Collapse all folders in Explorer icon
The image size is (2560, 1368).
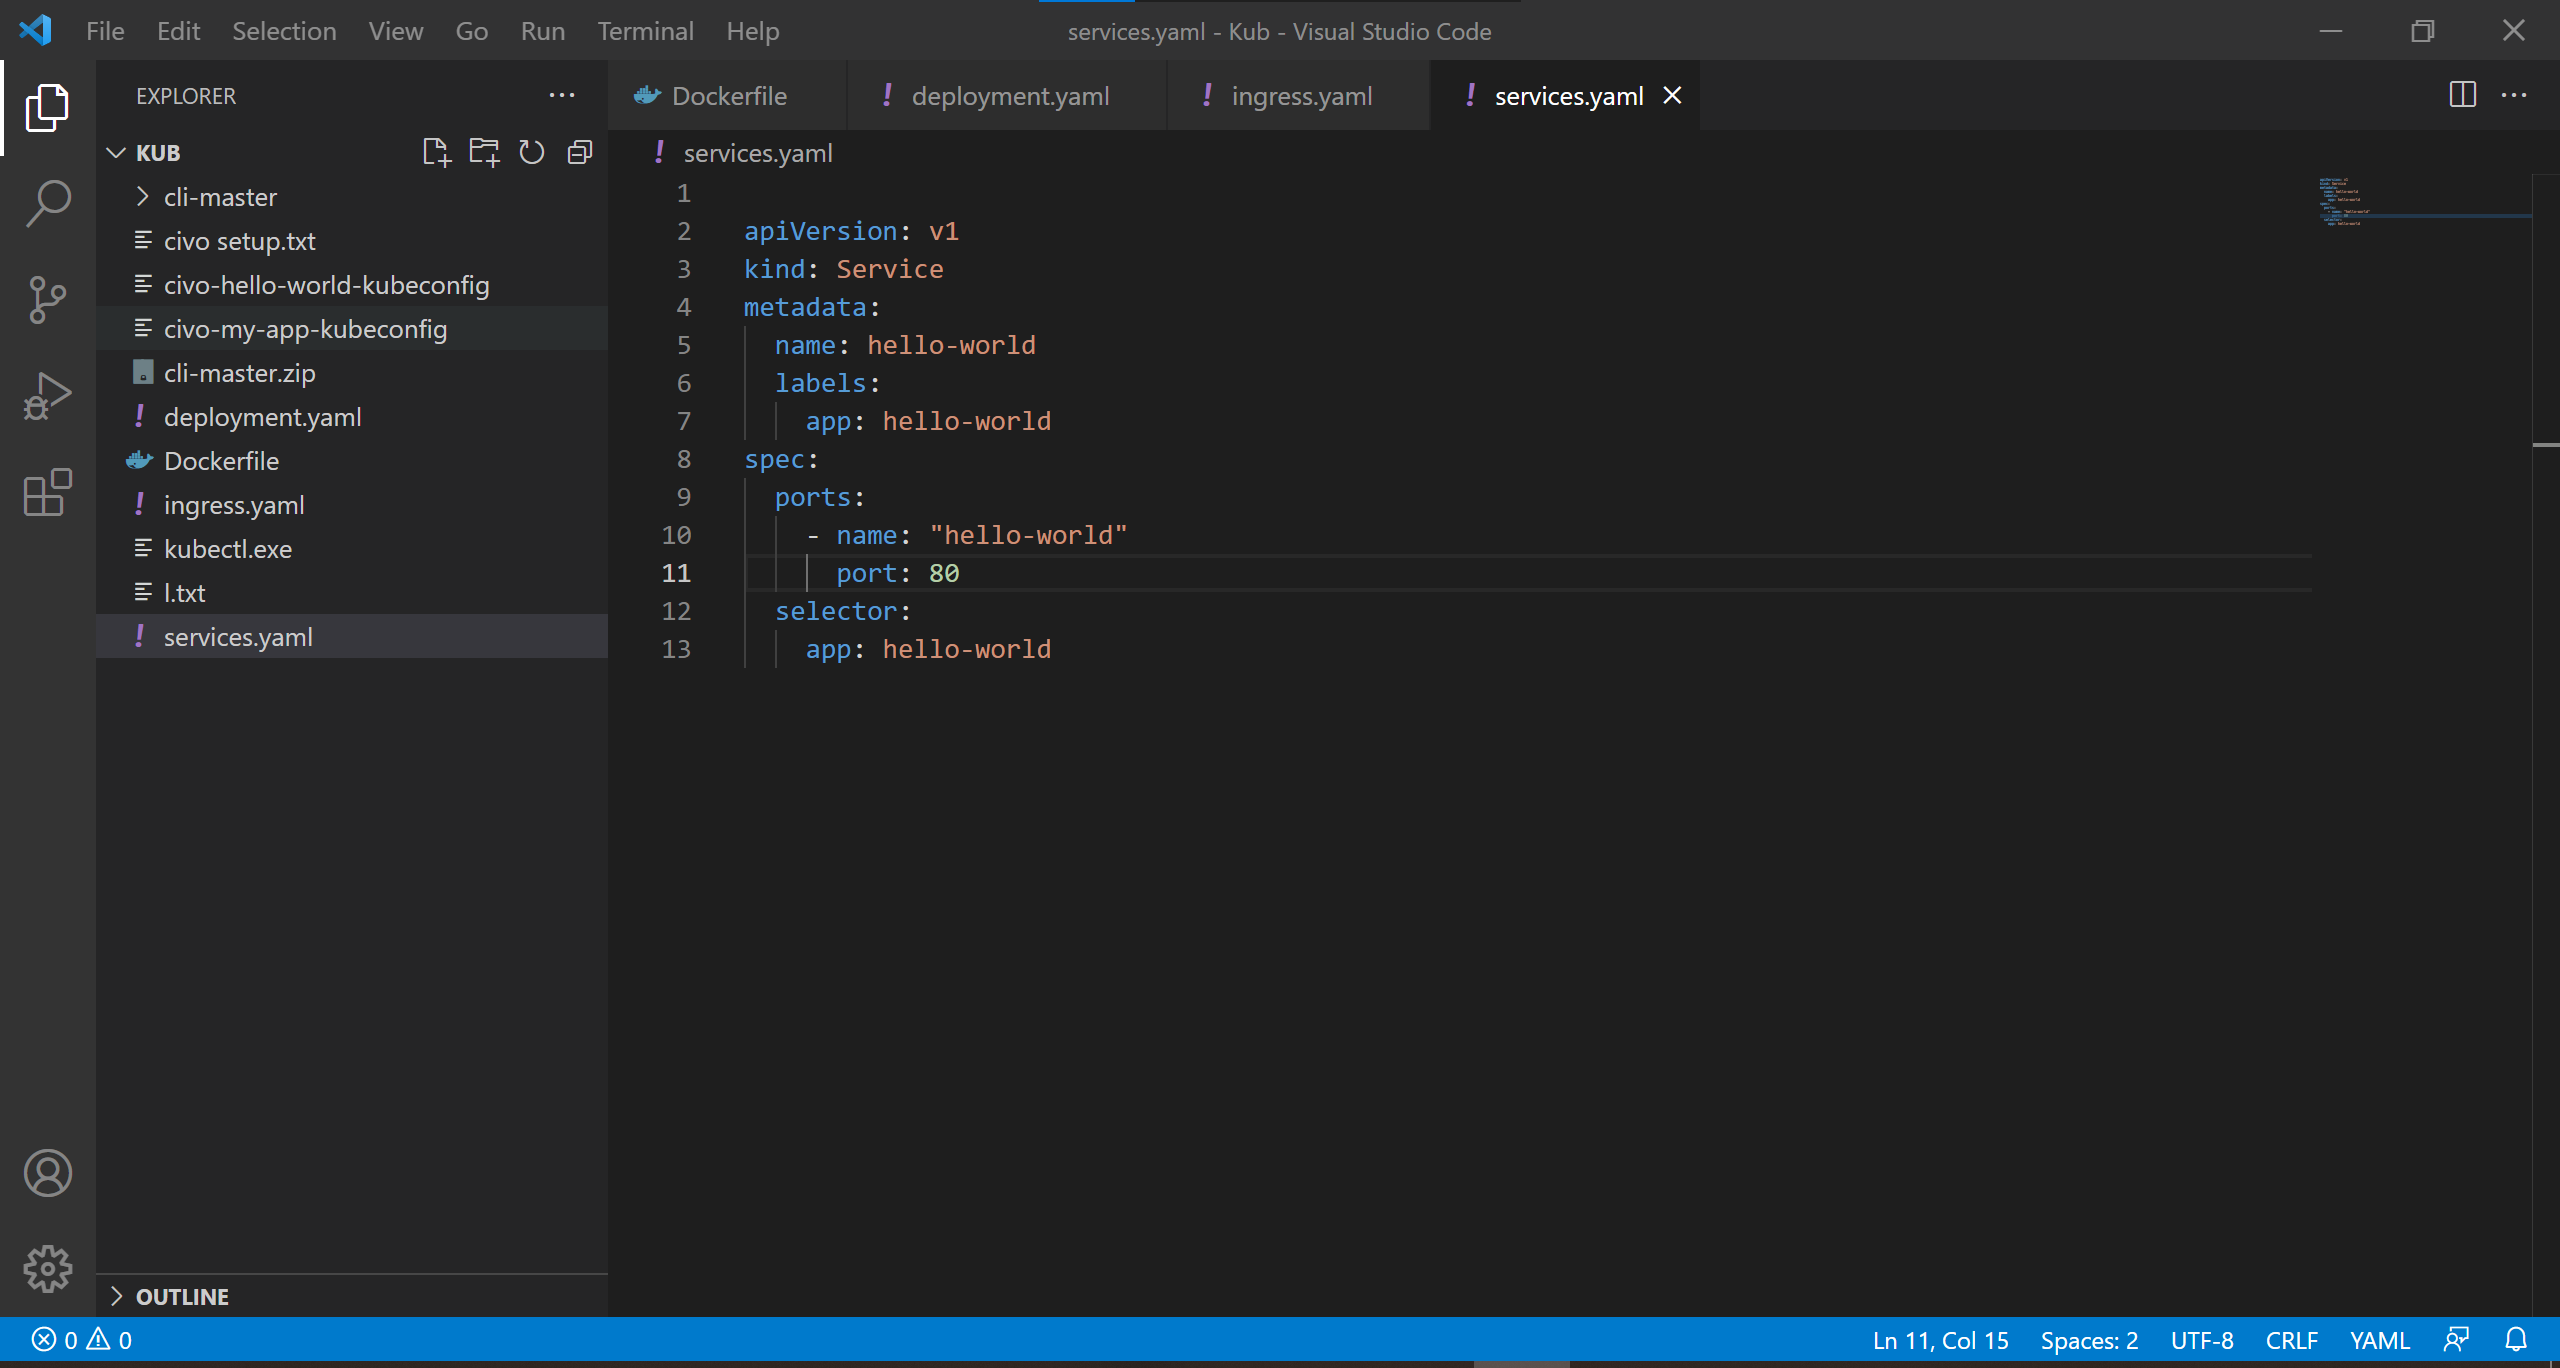coord(580,152)
